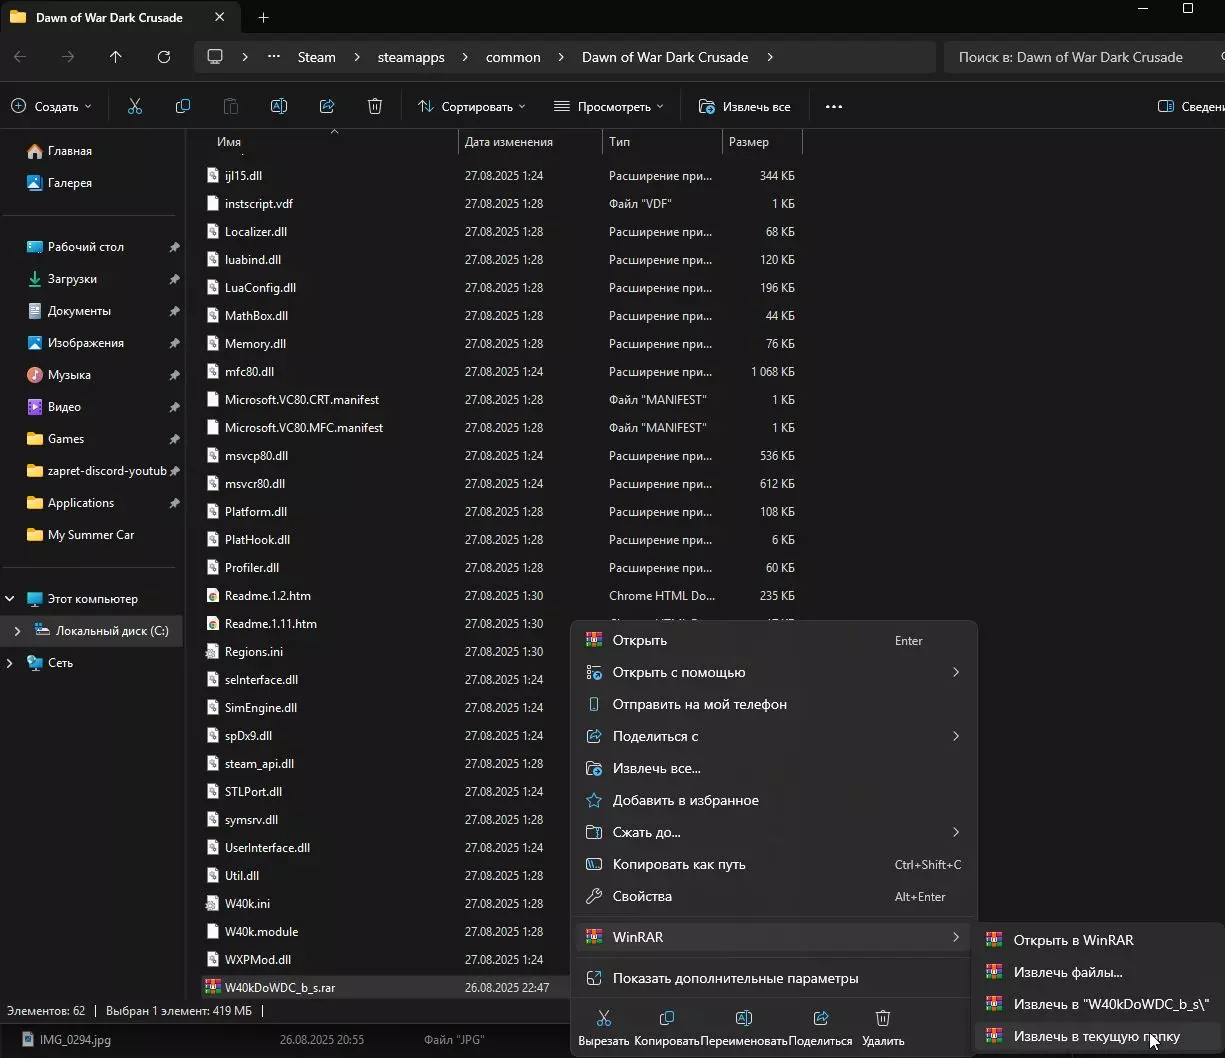Click the Share icon in the toolbar

[327, 106]
